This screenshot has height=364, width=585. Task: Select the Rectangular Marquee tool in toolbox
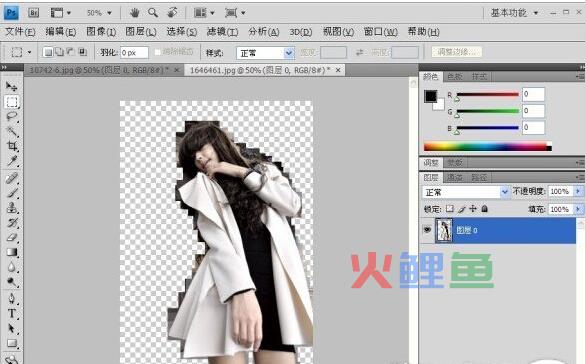click(12, 102)
